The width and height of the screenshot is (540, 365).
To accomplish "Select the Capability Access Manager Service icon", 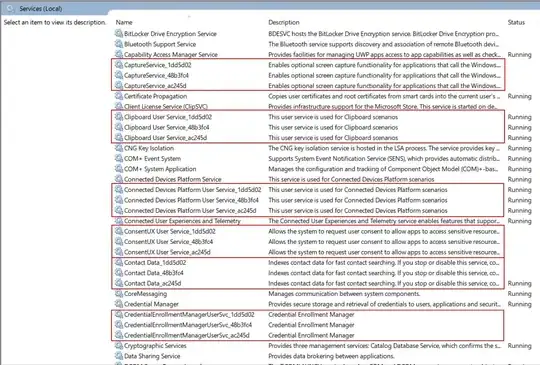I will click(119, 54).
